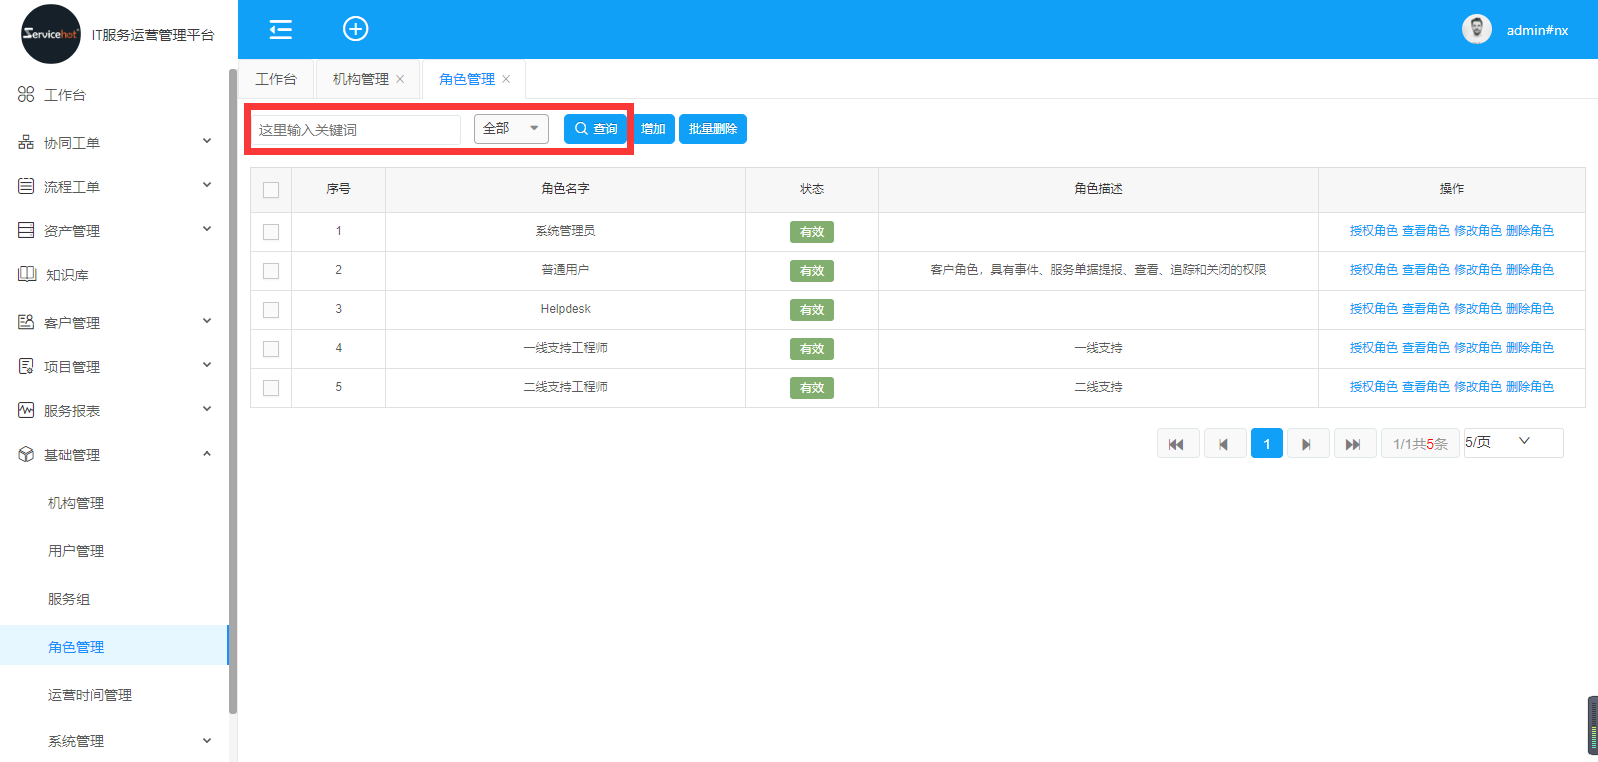Viewport: 1598px width, 762px height.
Task: Tick the checkbox for 系统管理员 row
Action: [271, 232]
